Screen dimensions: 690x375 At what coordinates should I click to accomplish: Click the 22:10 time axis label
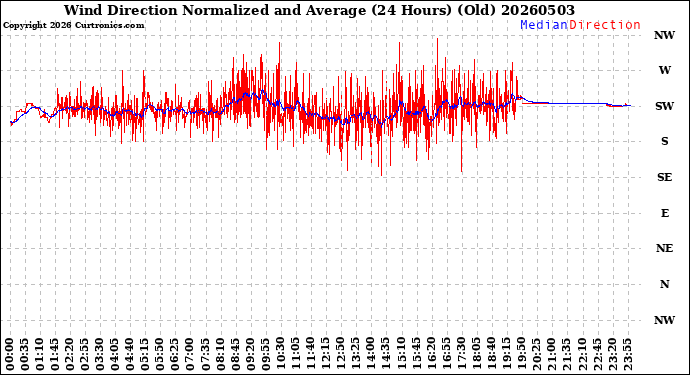582,355
